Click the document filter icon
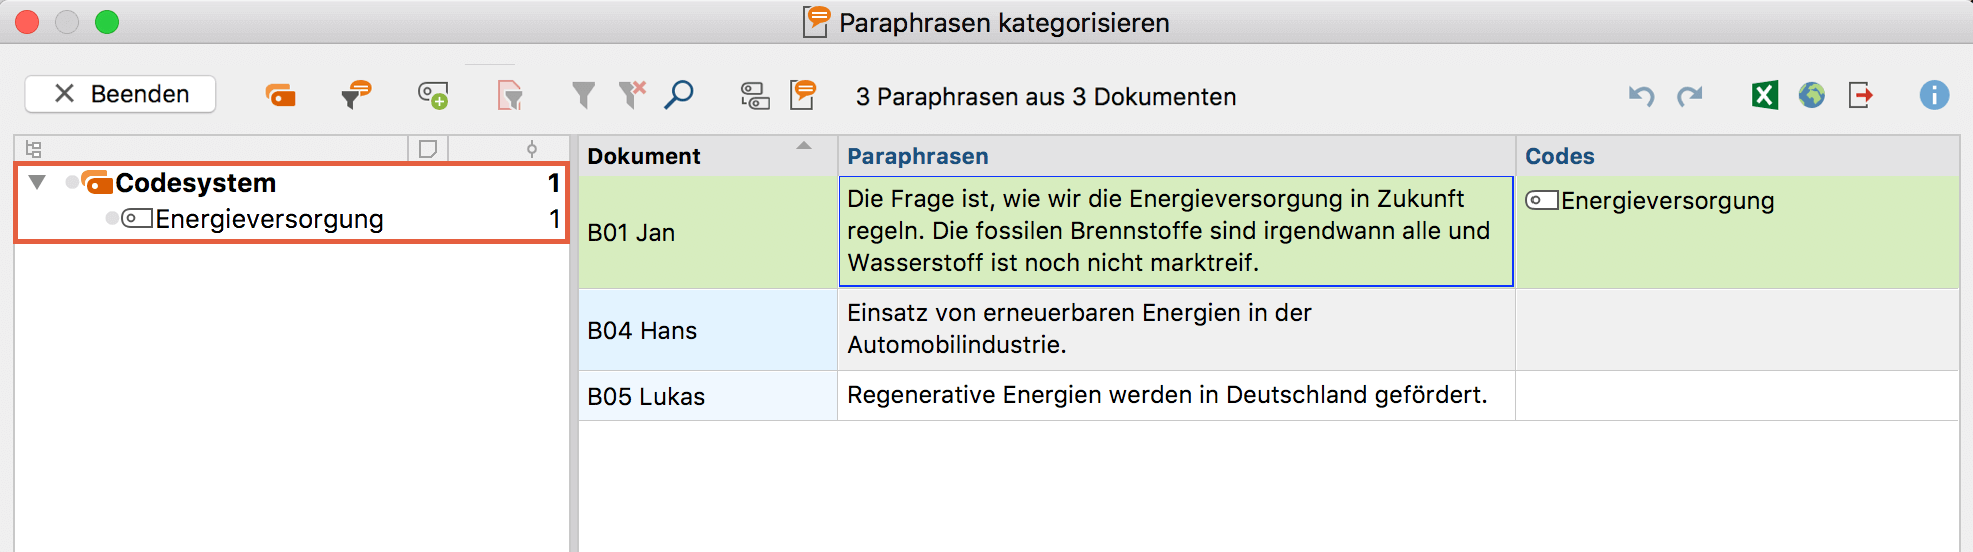 [510, 95]
